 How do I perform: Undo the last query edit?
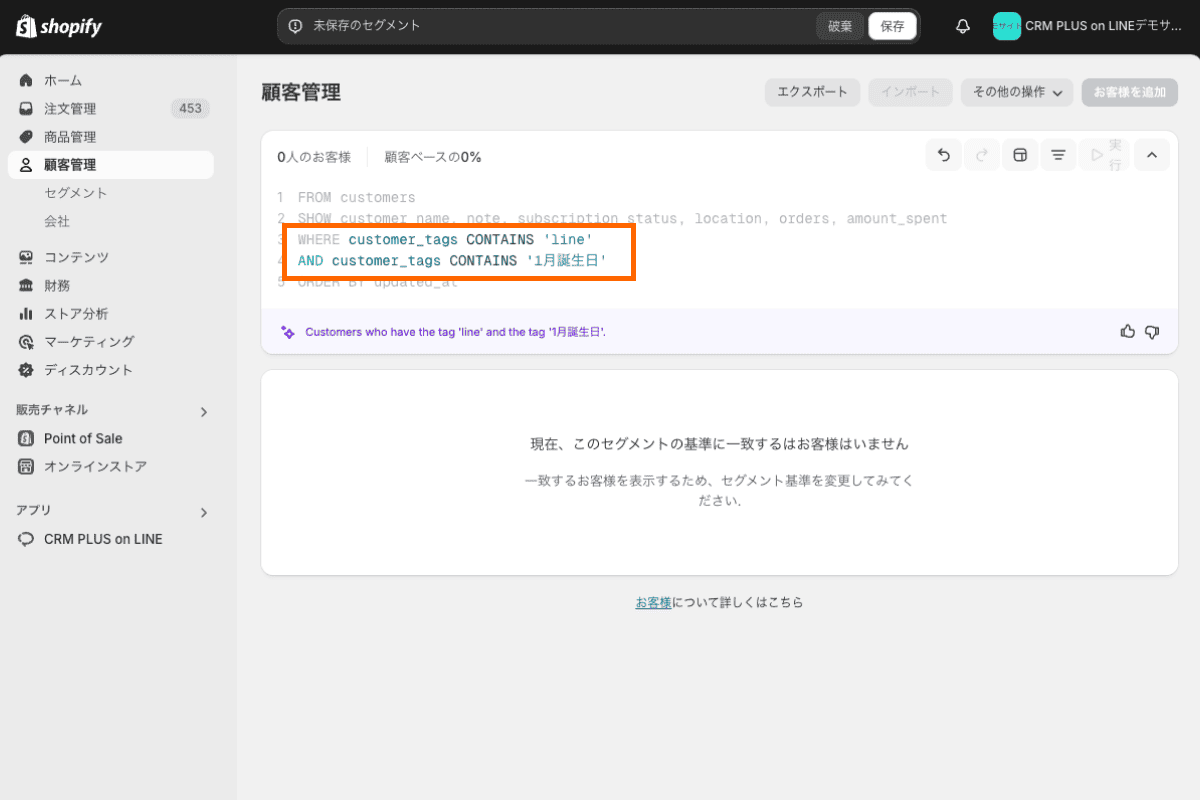click(943, 155)
